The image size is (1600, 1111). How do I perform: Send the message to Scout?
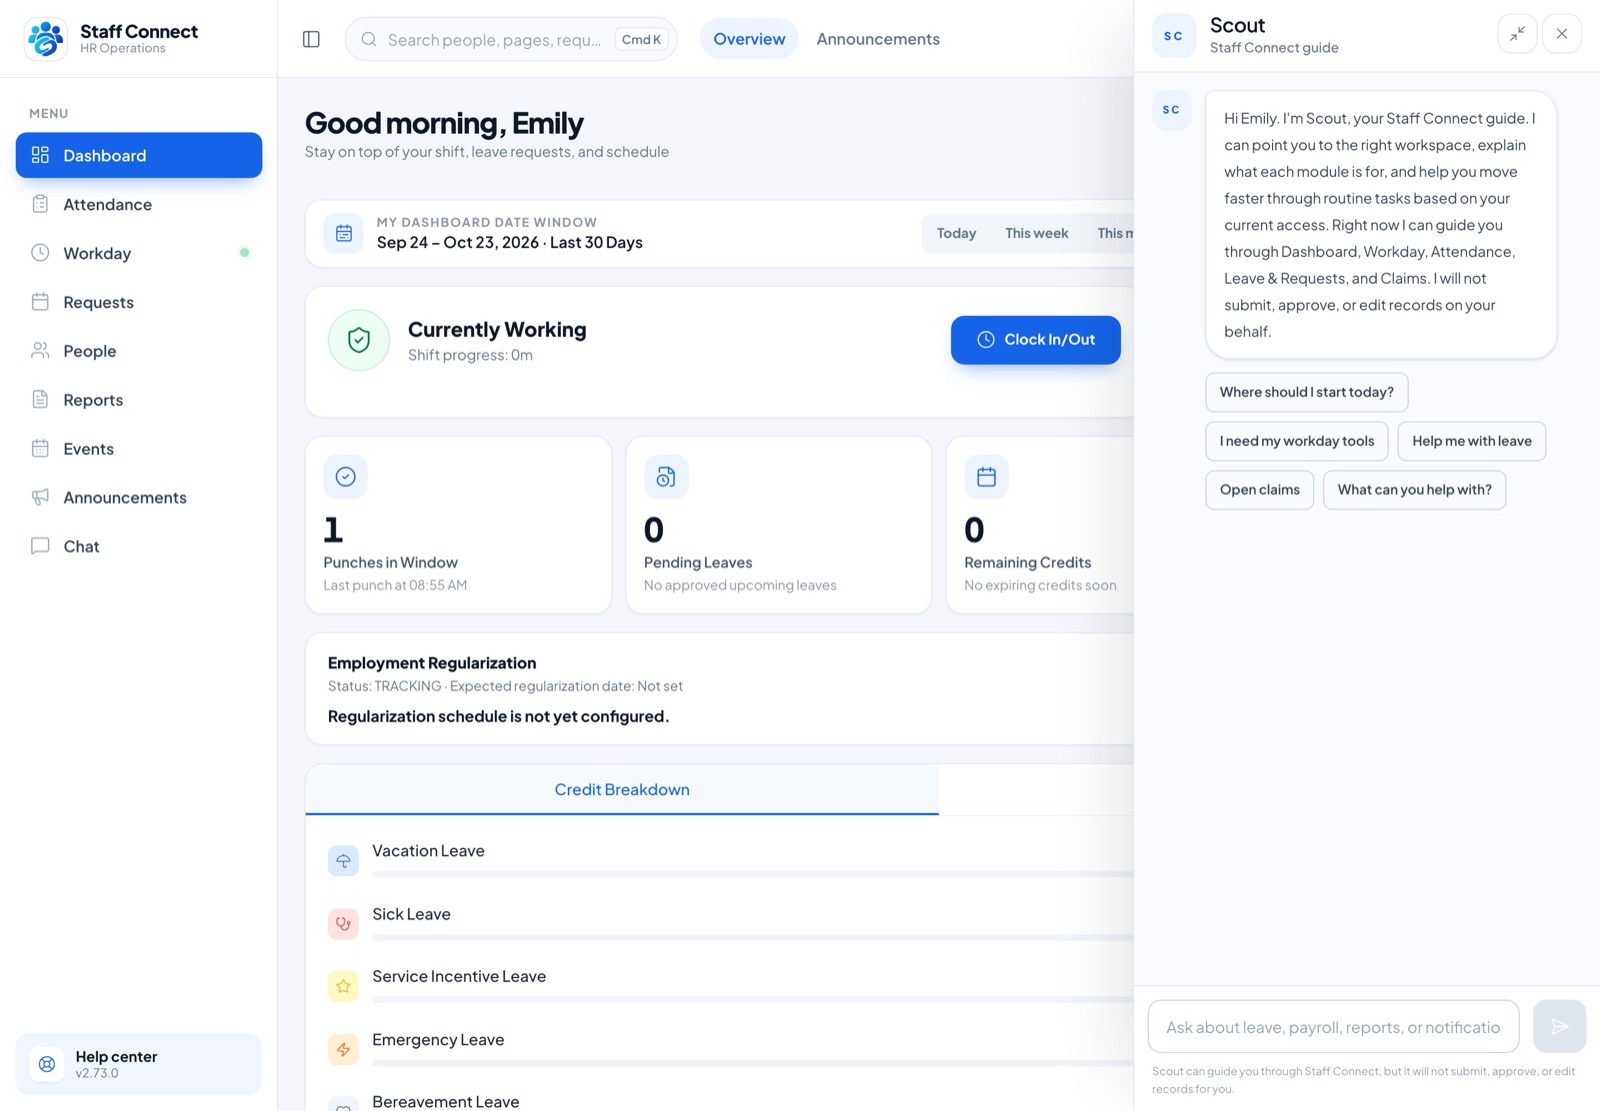(1559, 1026)
